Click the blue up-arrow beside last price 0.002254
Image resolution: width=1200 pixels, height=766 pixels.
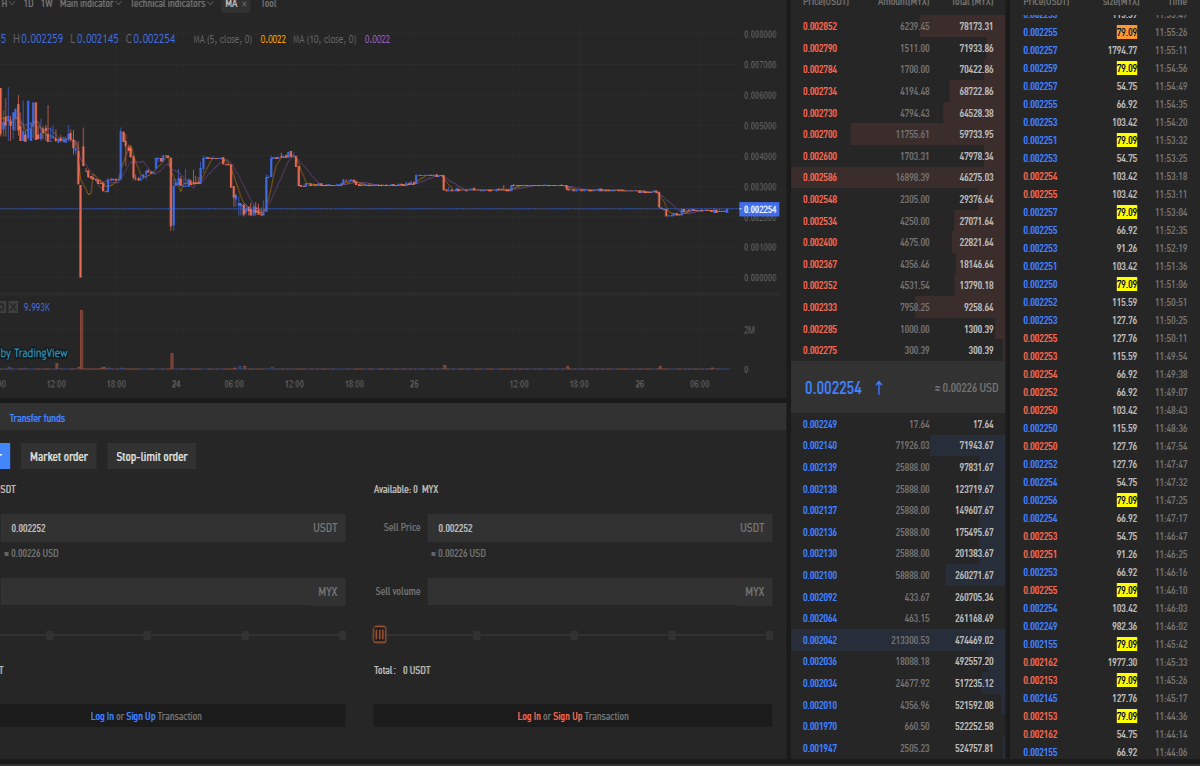click(879, 388)
